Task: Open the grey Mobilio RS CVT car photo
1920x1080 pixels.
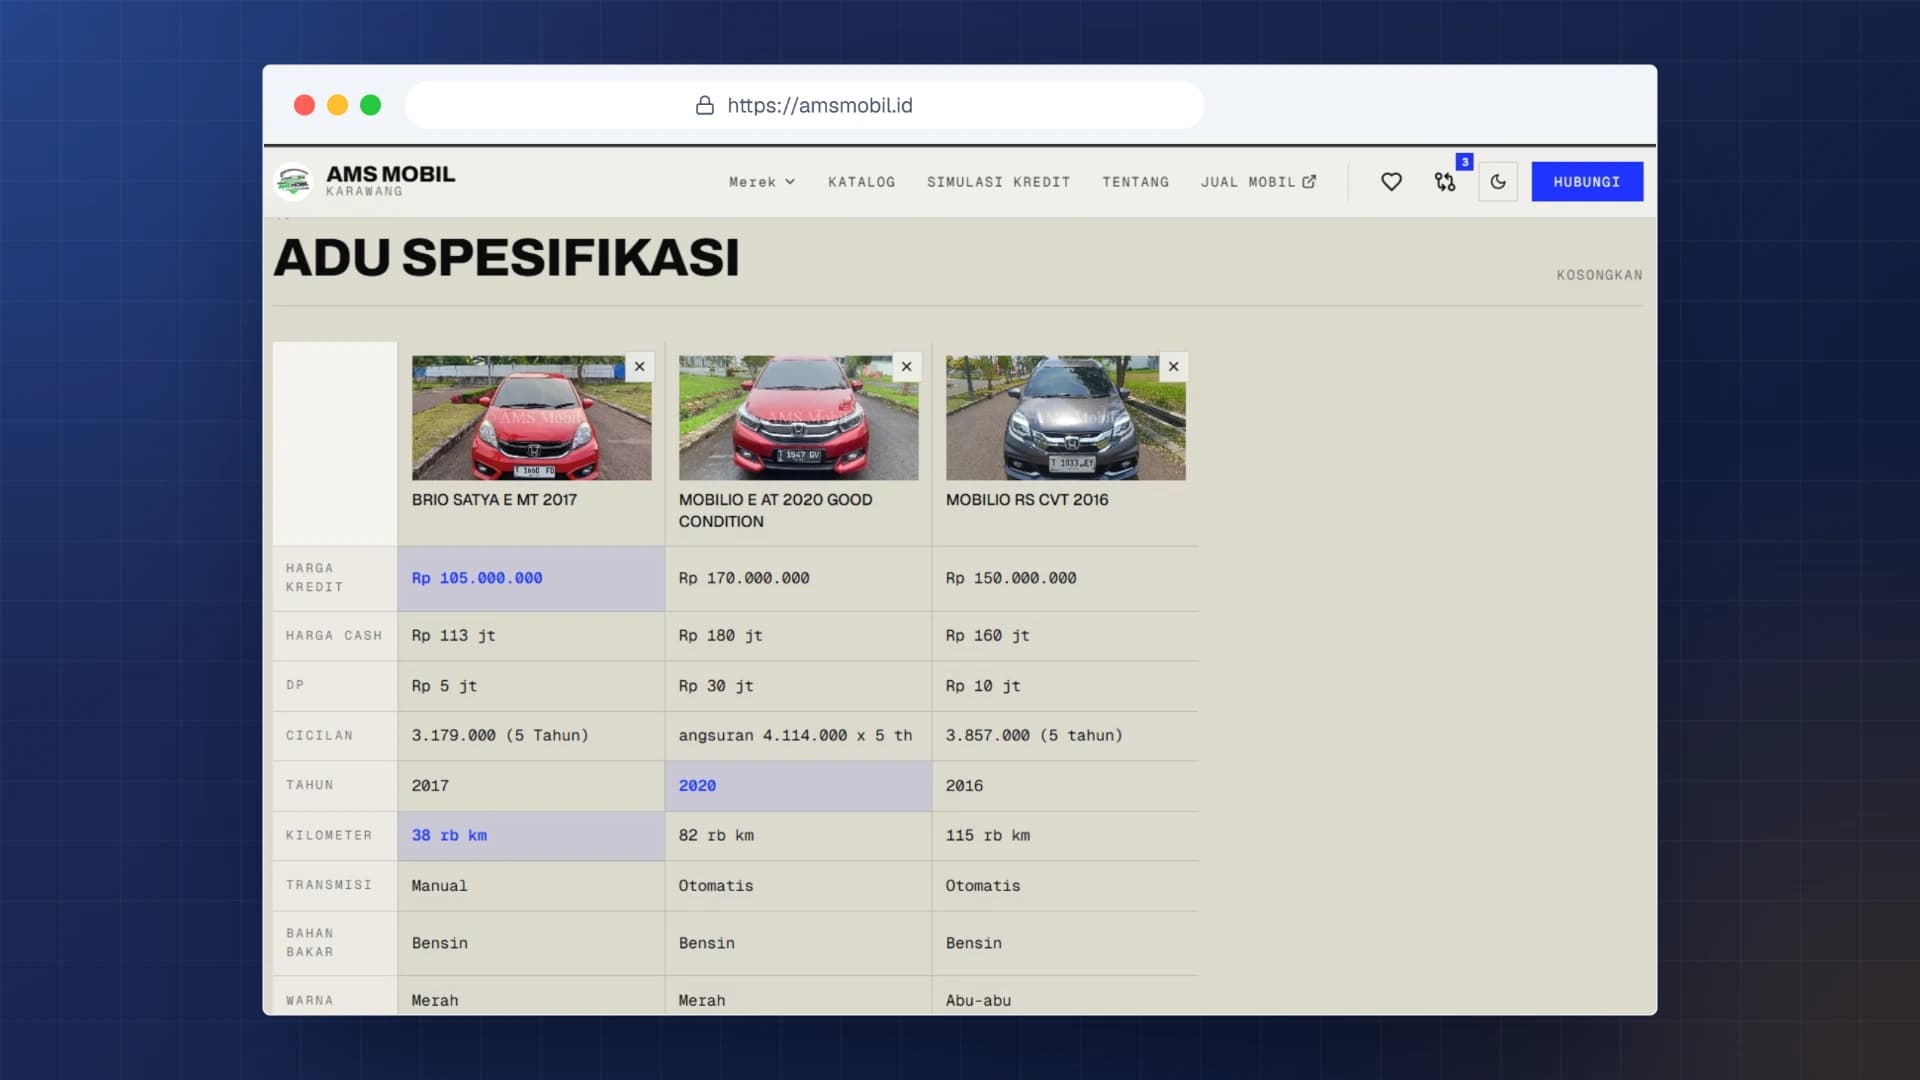Action: tap(1066, 418)
